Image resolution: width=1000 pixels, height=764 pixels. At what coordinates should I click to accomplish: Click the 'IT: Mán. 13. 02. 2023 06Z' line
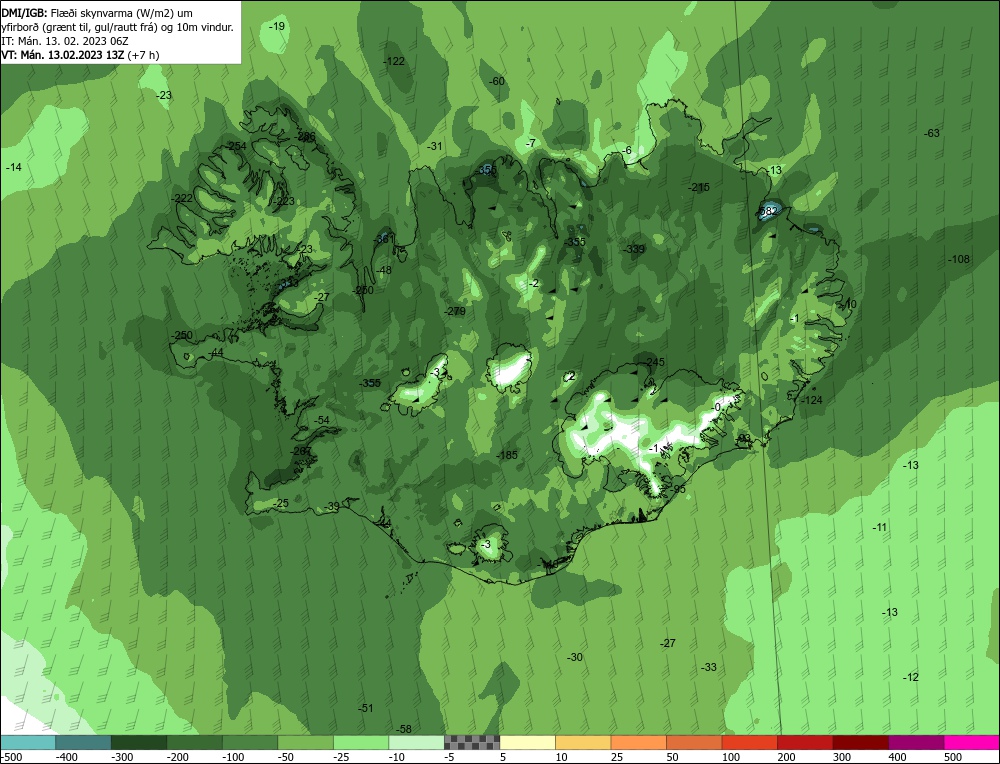66,41
